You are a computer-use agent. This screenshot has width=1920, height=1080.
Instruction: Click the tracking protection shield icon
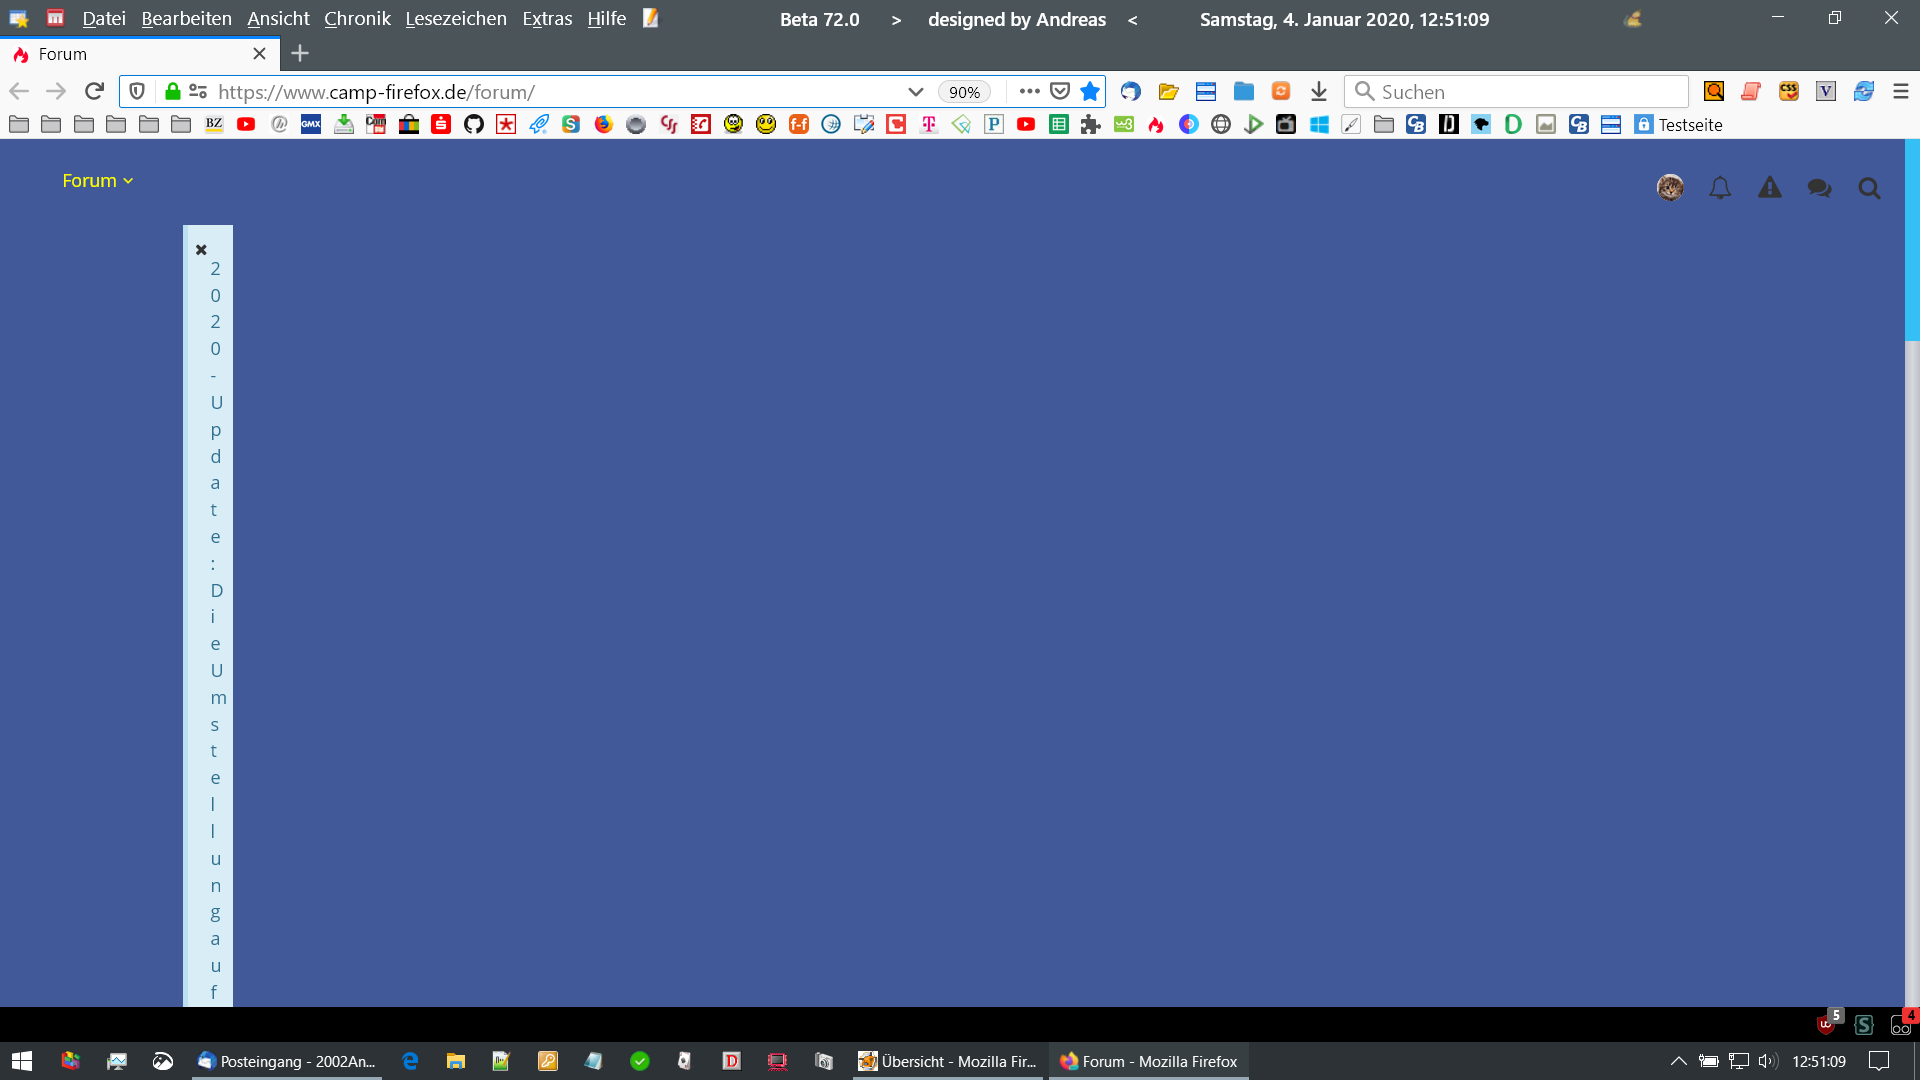pyautogui.click(x=138, y=91)
